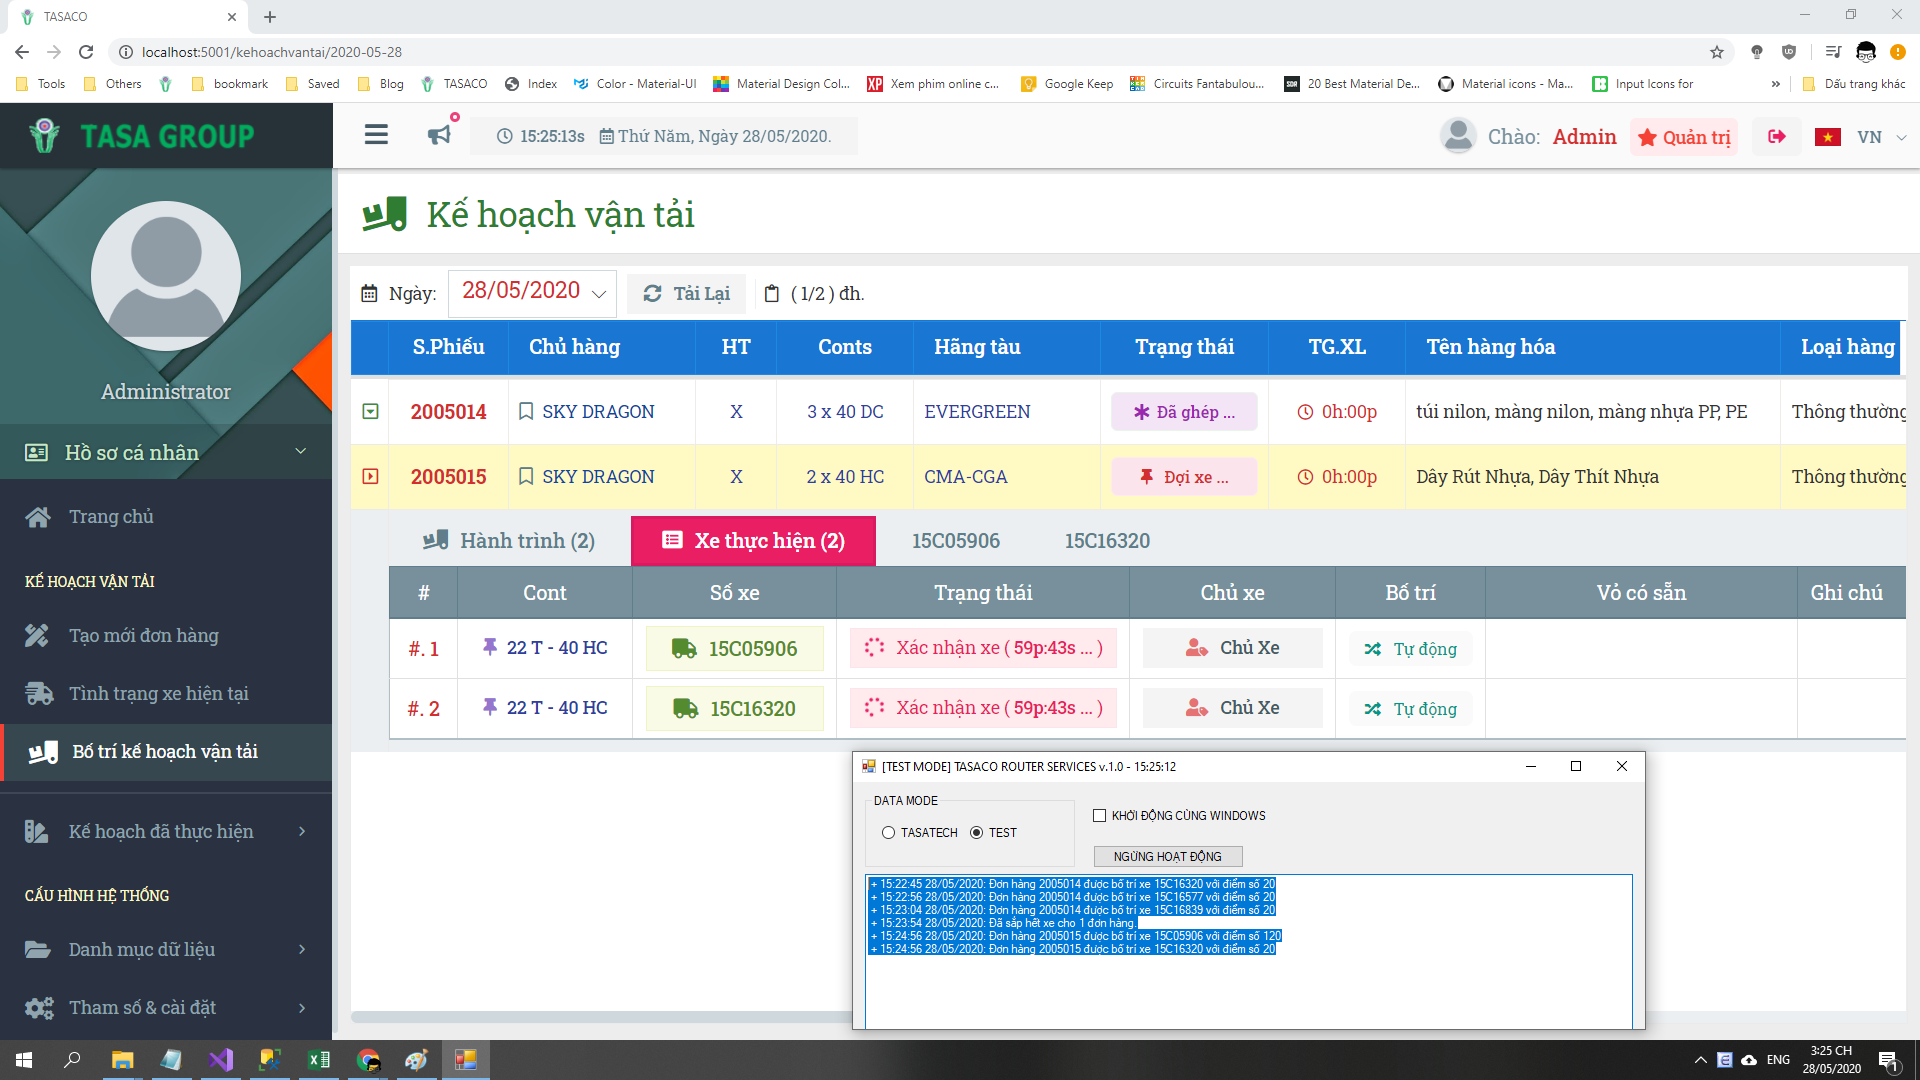This screenshot has height=1080, width=1920.
Task: Open the megaphone announcements icon
Action: click(x=439, y=135)
